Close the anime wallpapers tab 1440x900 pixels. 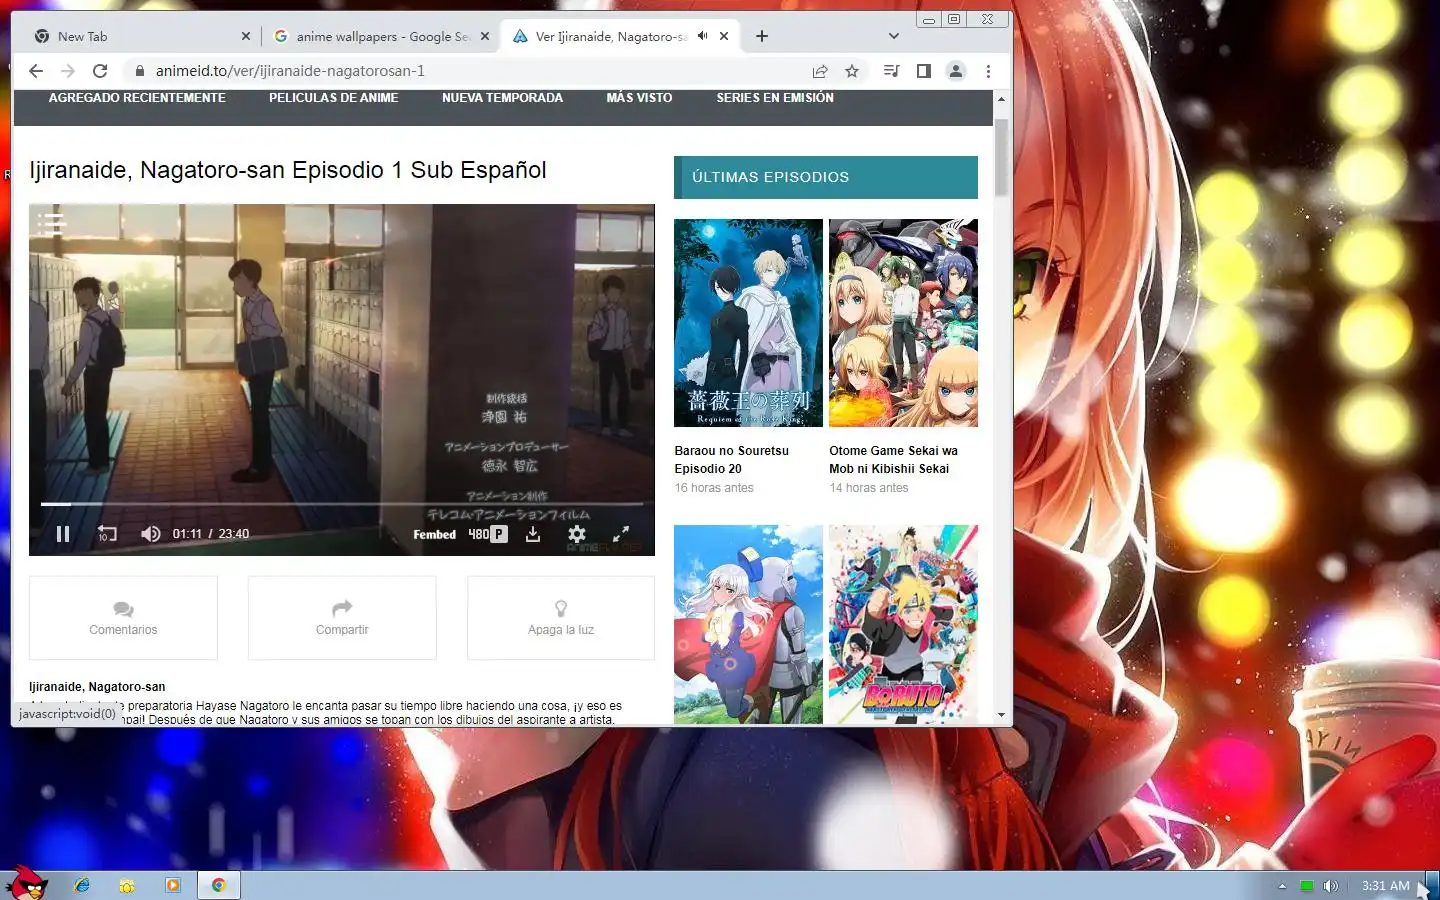[x=485, y=36]
